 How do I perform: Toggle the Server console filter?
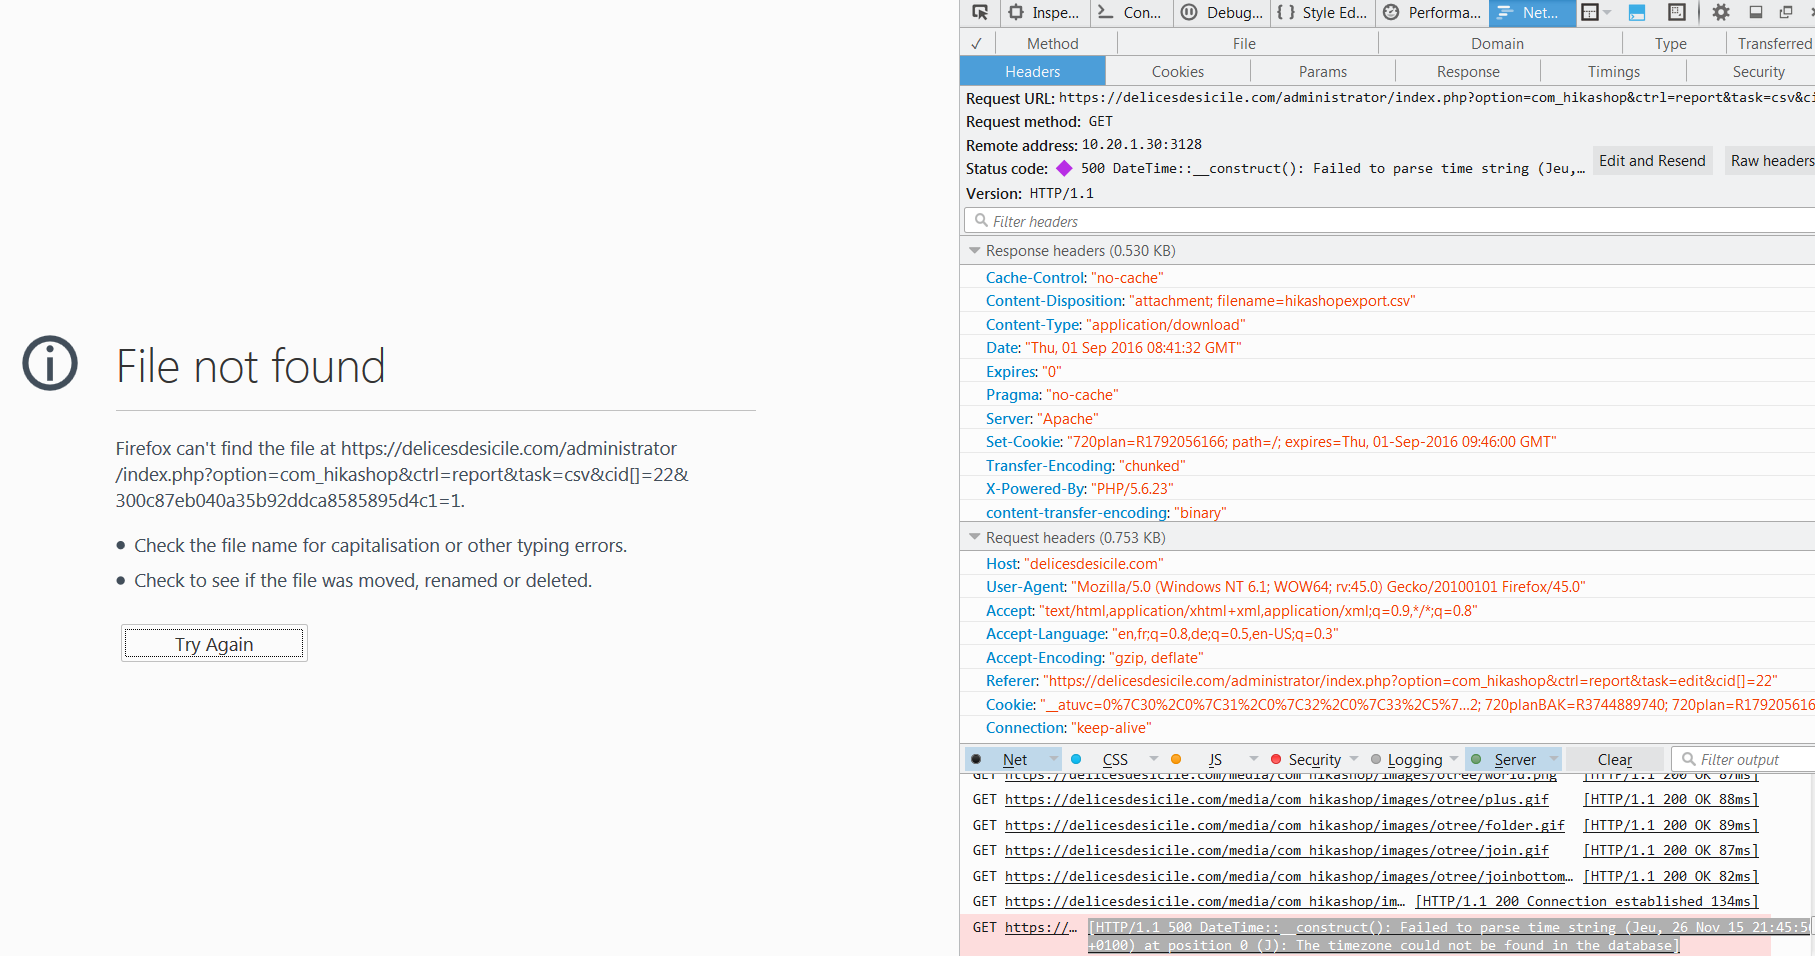(x=1514, y=760)
